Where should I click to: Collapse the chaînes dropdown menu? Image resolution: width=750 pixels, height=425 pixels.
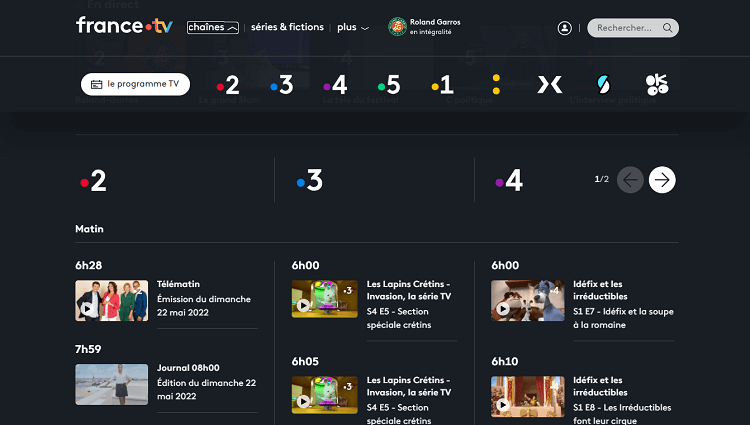click(213, 27)
